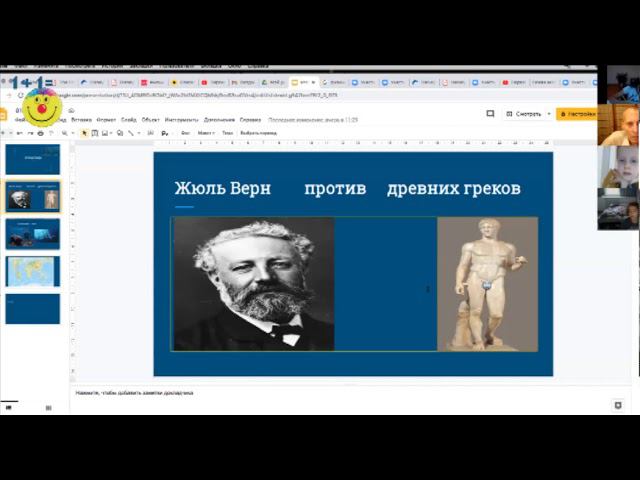The width and height of the screenshot is (640, 480).
Task: Click the speaker notes field
Action: coord(351,393)
